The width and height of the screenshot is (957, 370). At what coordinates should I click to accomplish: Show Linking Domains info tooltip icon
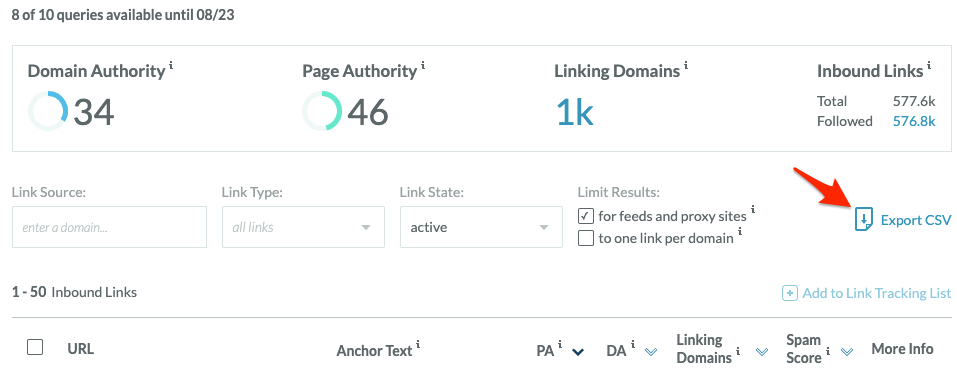click(686, 65)
